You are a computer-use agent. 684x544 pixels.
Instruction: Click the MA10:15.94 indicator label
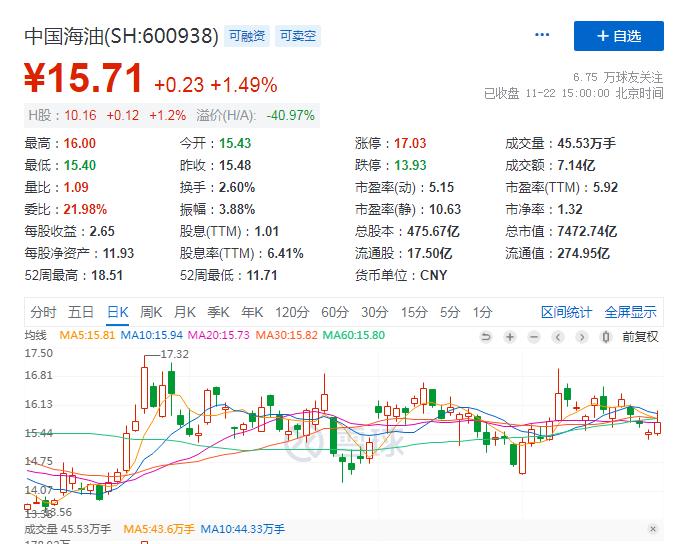tap(152, 335)
